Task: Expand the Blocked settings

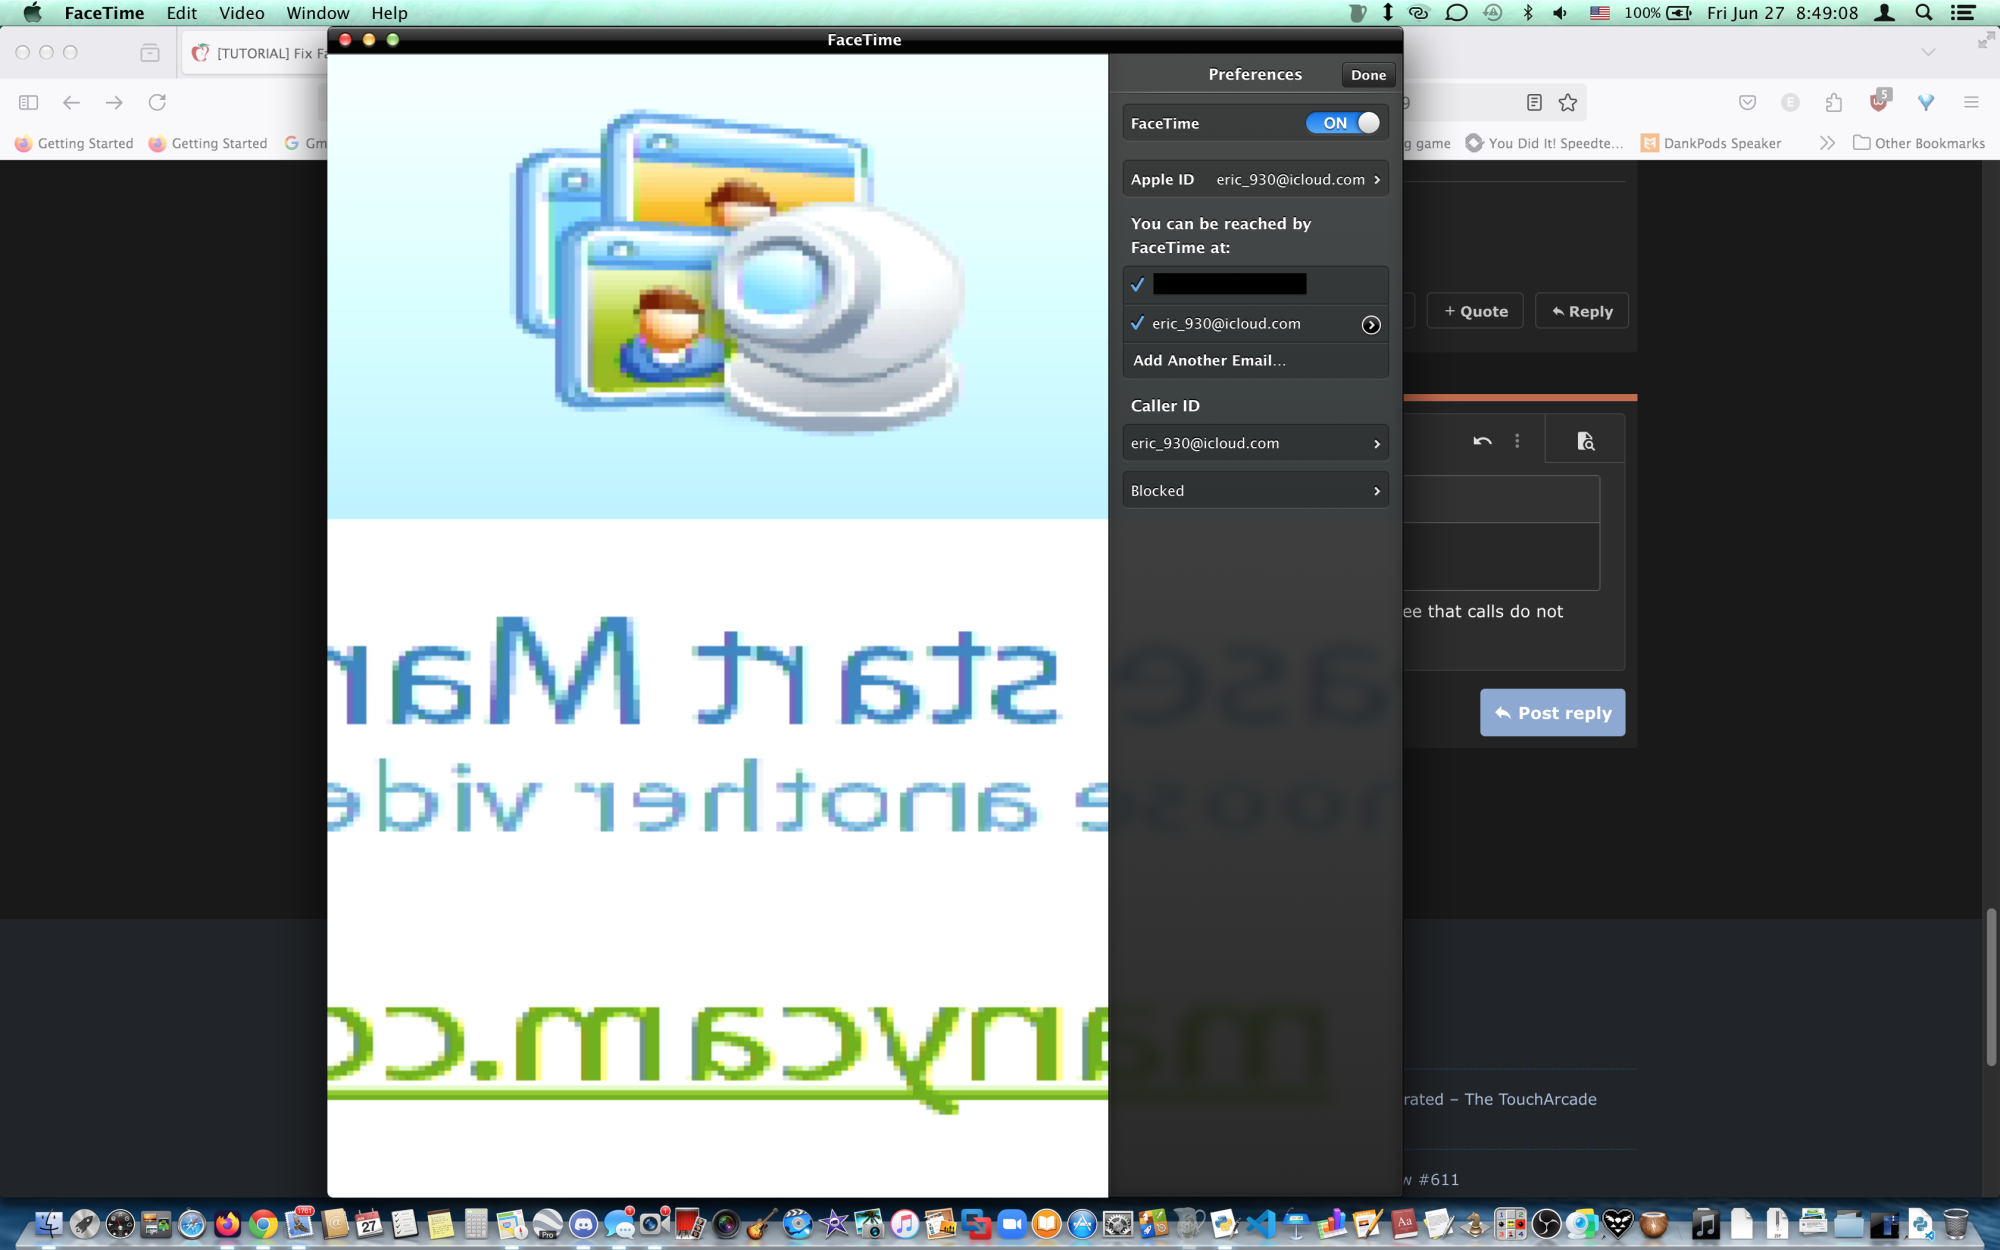Action: pos(1255,490)
